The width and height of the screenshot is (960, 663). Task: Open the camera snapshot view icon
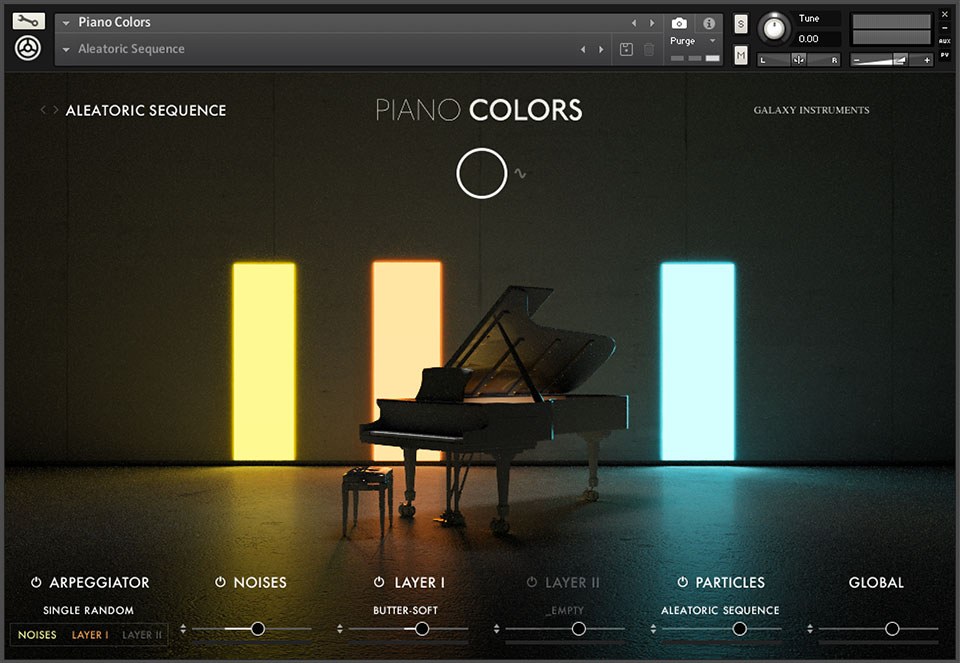click(679, 23)
